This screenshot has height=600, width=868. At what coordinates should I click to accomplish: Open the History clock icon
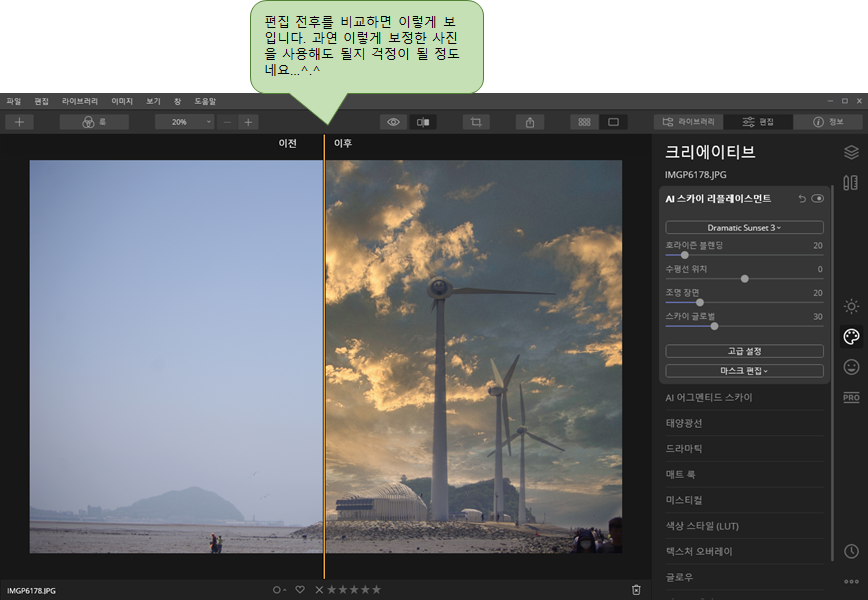pos(851,551)
